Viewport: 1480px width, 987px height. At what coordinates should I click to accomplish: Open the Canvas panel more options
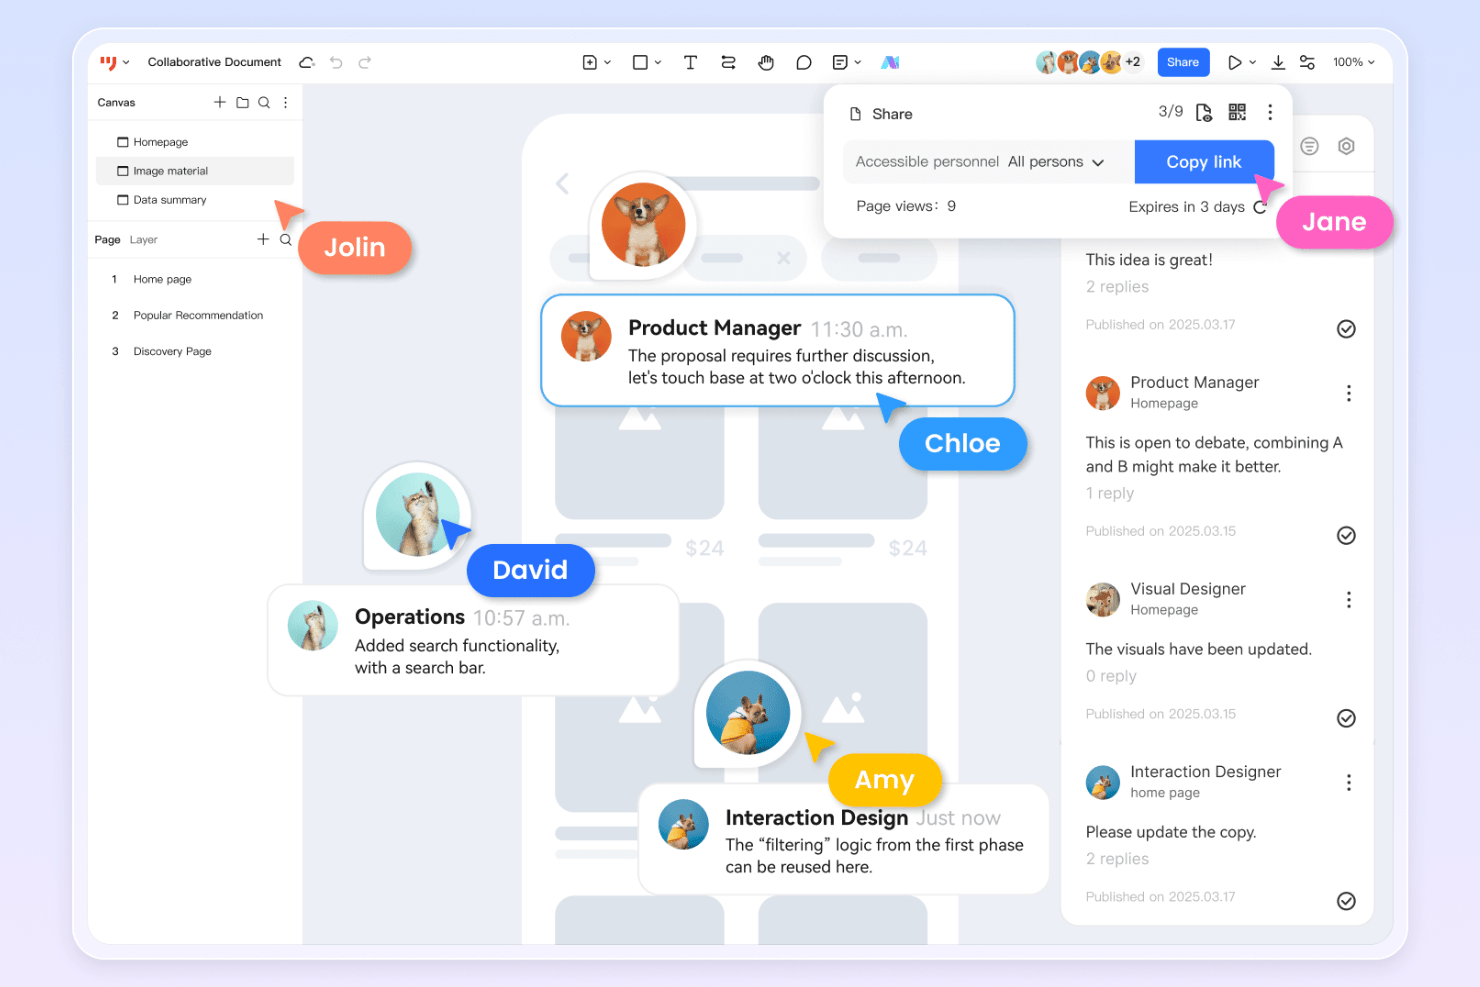(x=286, y=102)
